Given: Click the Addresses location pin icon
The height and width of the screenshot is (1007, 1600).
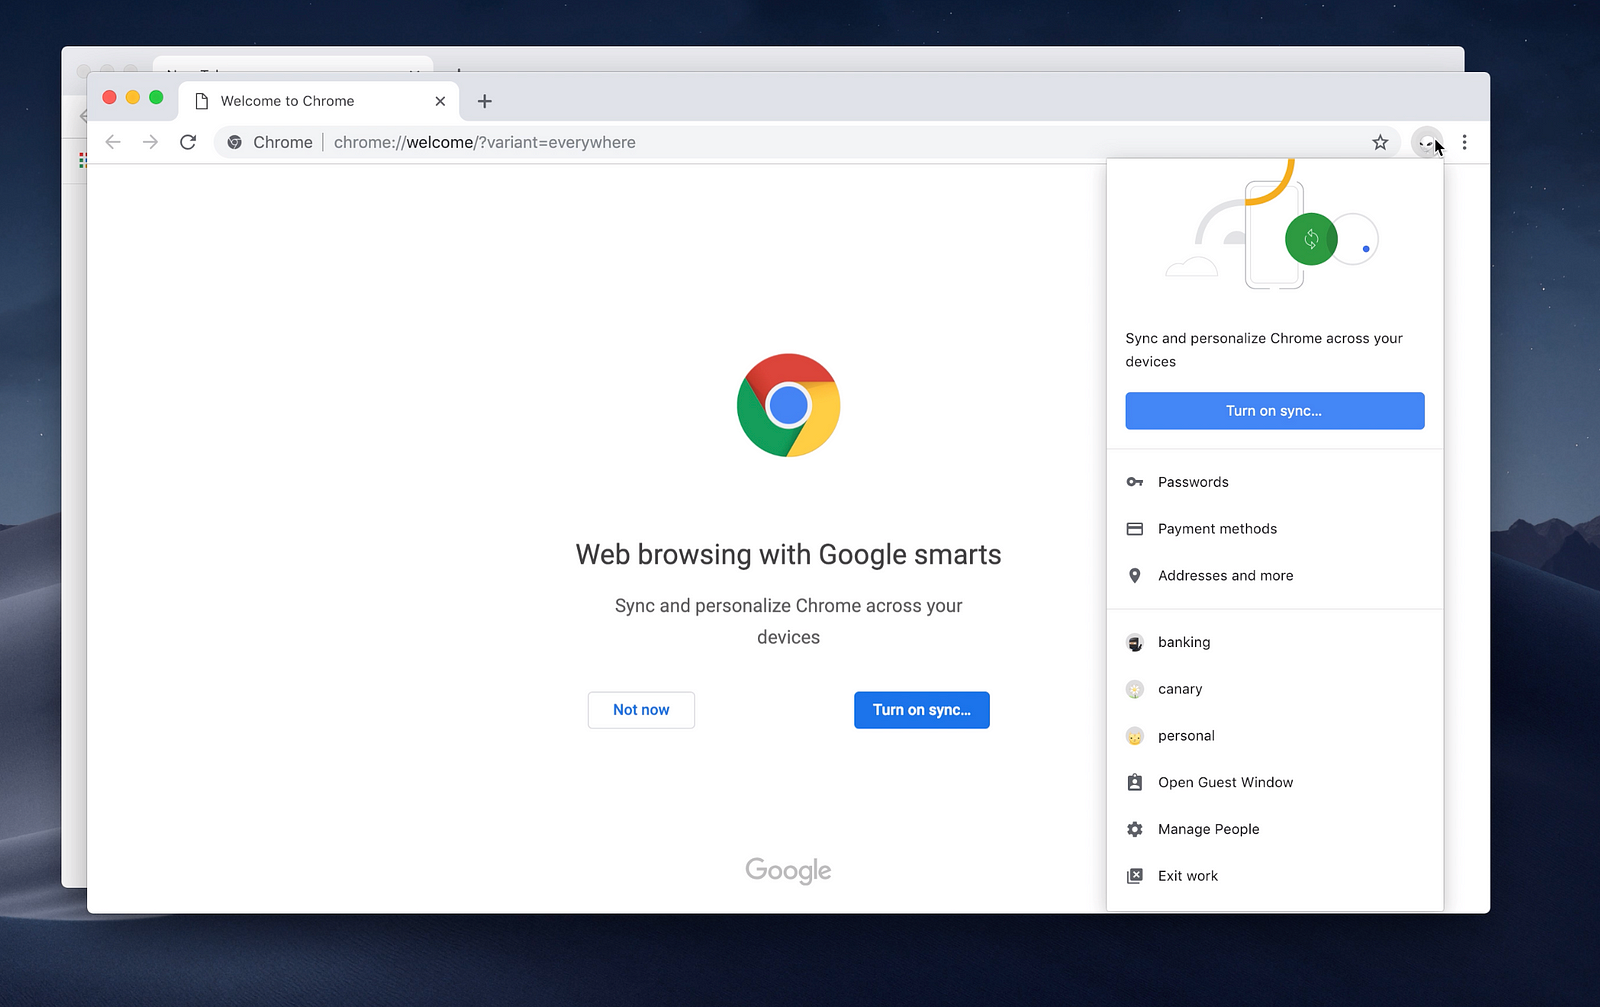Looking at the screenshot, I should click(1135, 575).
